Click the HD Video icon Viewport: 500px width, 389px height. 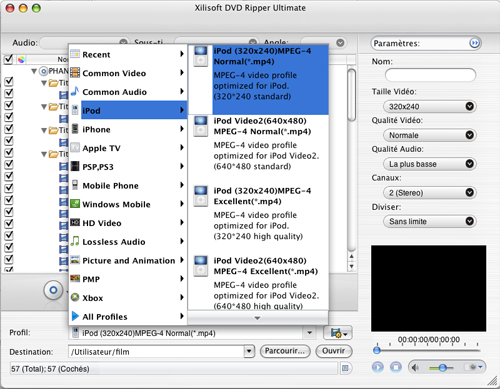(x=75, y=222)
